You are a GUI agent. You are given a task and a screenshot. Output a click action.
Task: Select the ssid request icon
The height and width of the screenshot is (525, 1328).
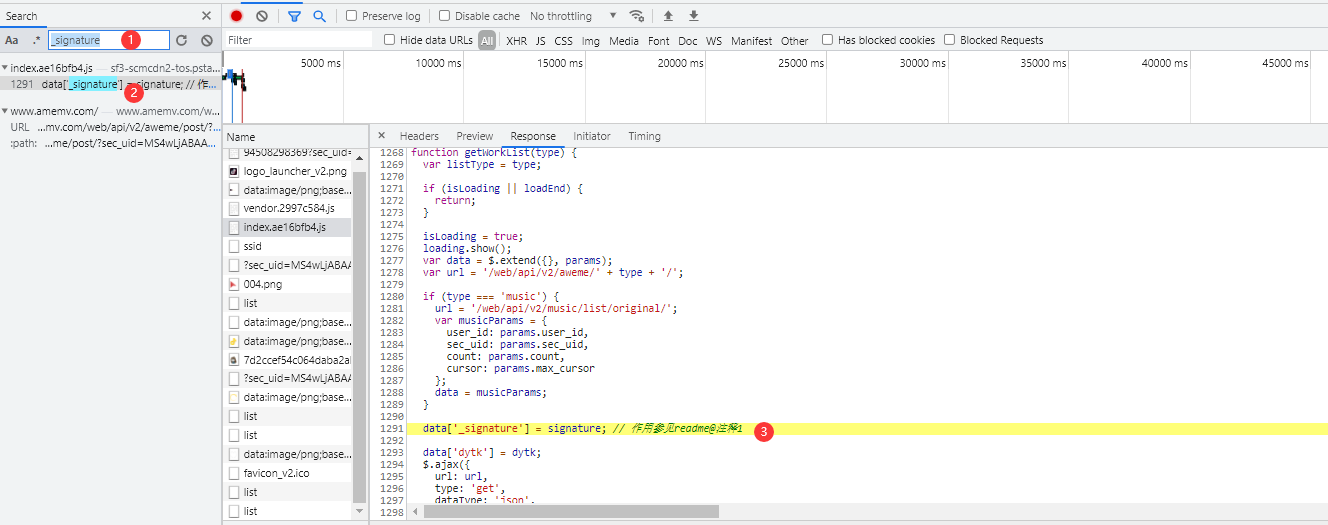coord(234,246)
